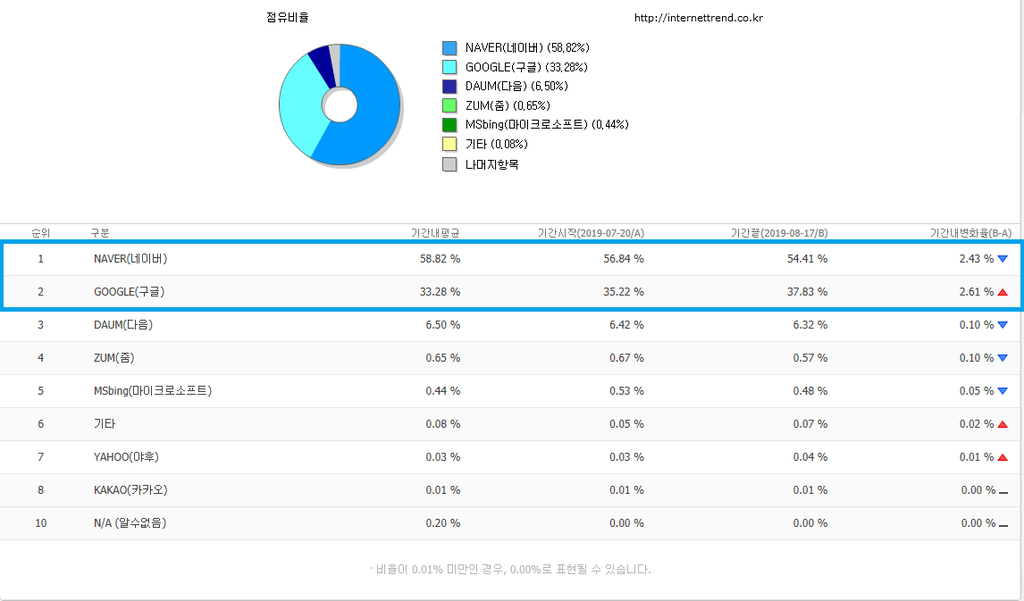The height and width of the screenshot is (601, 1024).
Task: Click the red up arrow in GOOGLE row
Action: [x=1002, y=292]
